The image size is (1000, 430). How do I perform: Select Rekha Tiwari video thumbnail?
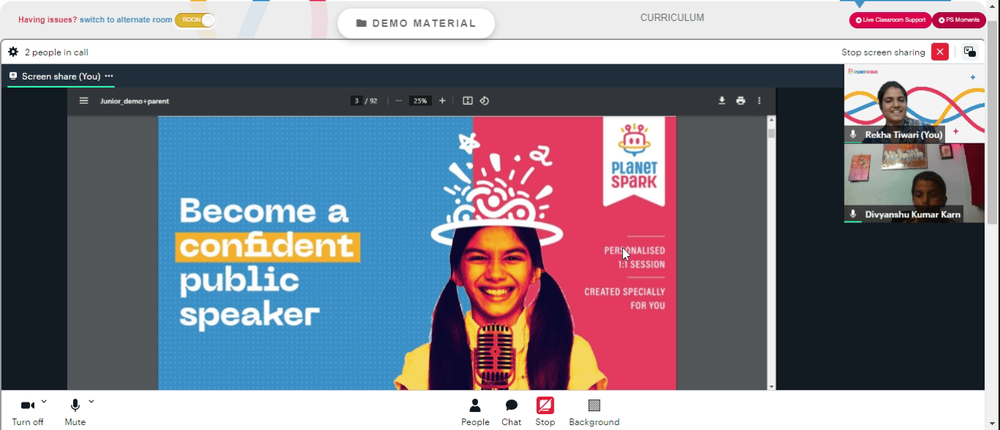tap(914, 103)
